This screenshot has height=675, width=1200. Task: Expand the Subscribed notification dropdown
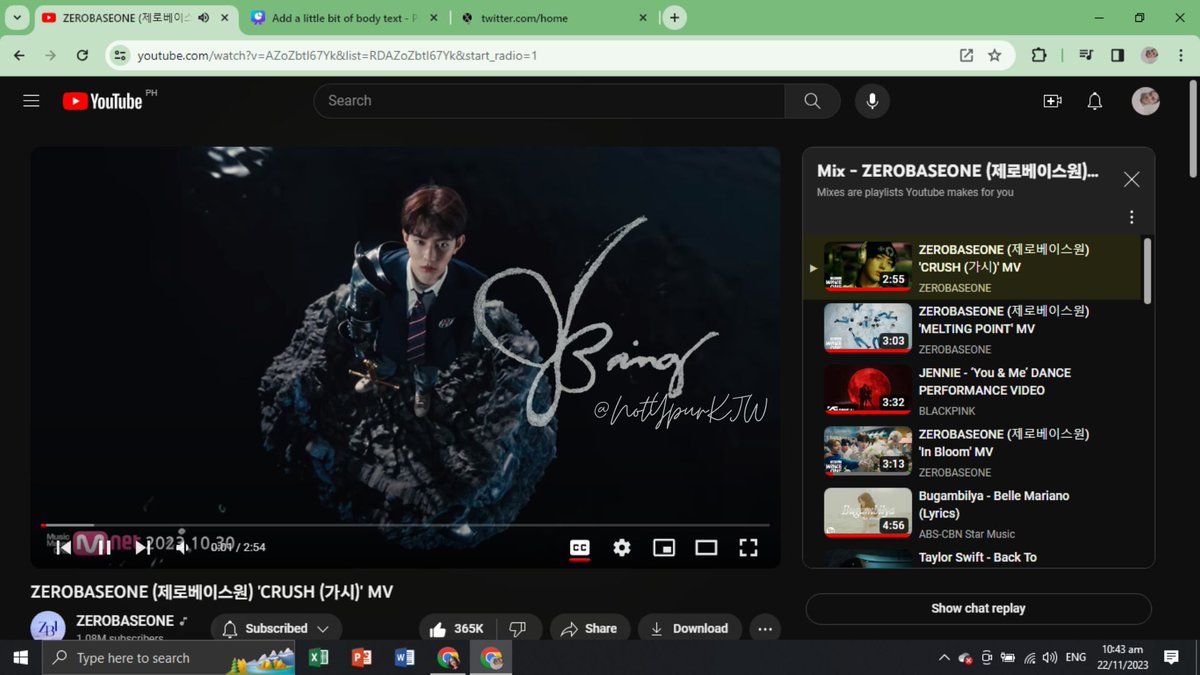pos(276,629)
